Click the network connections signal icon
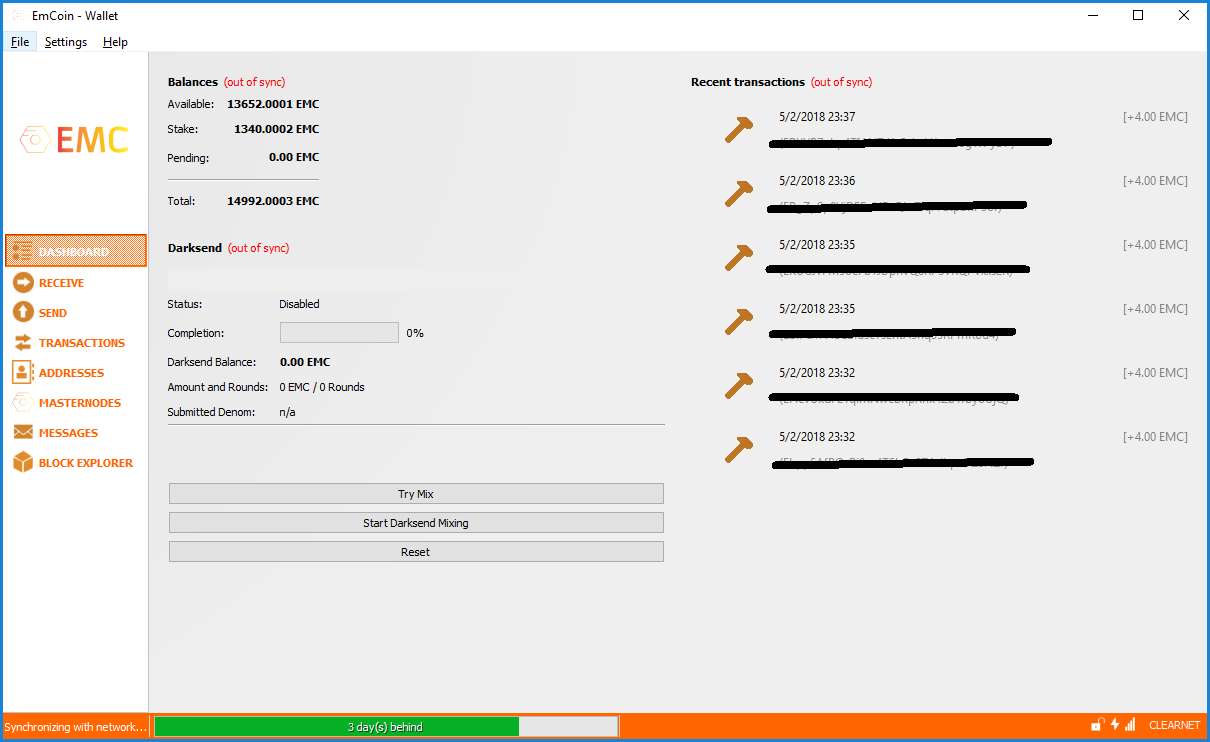The image size is (1210, 742). pyautogui.click(x=1131, y=725)
